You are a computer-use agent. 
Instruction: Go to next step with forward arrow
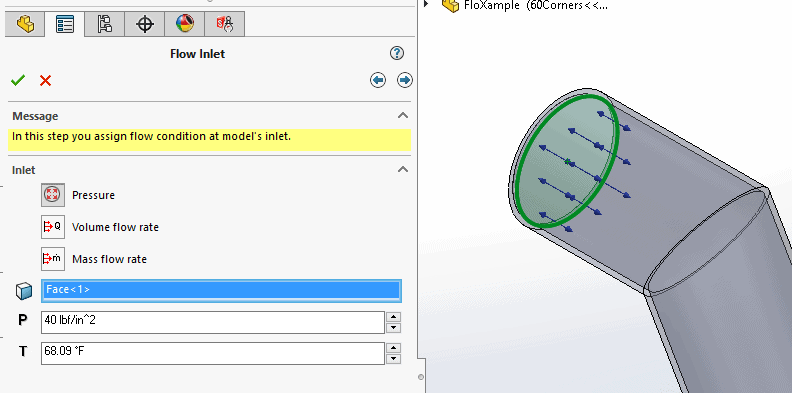405,80
